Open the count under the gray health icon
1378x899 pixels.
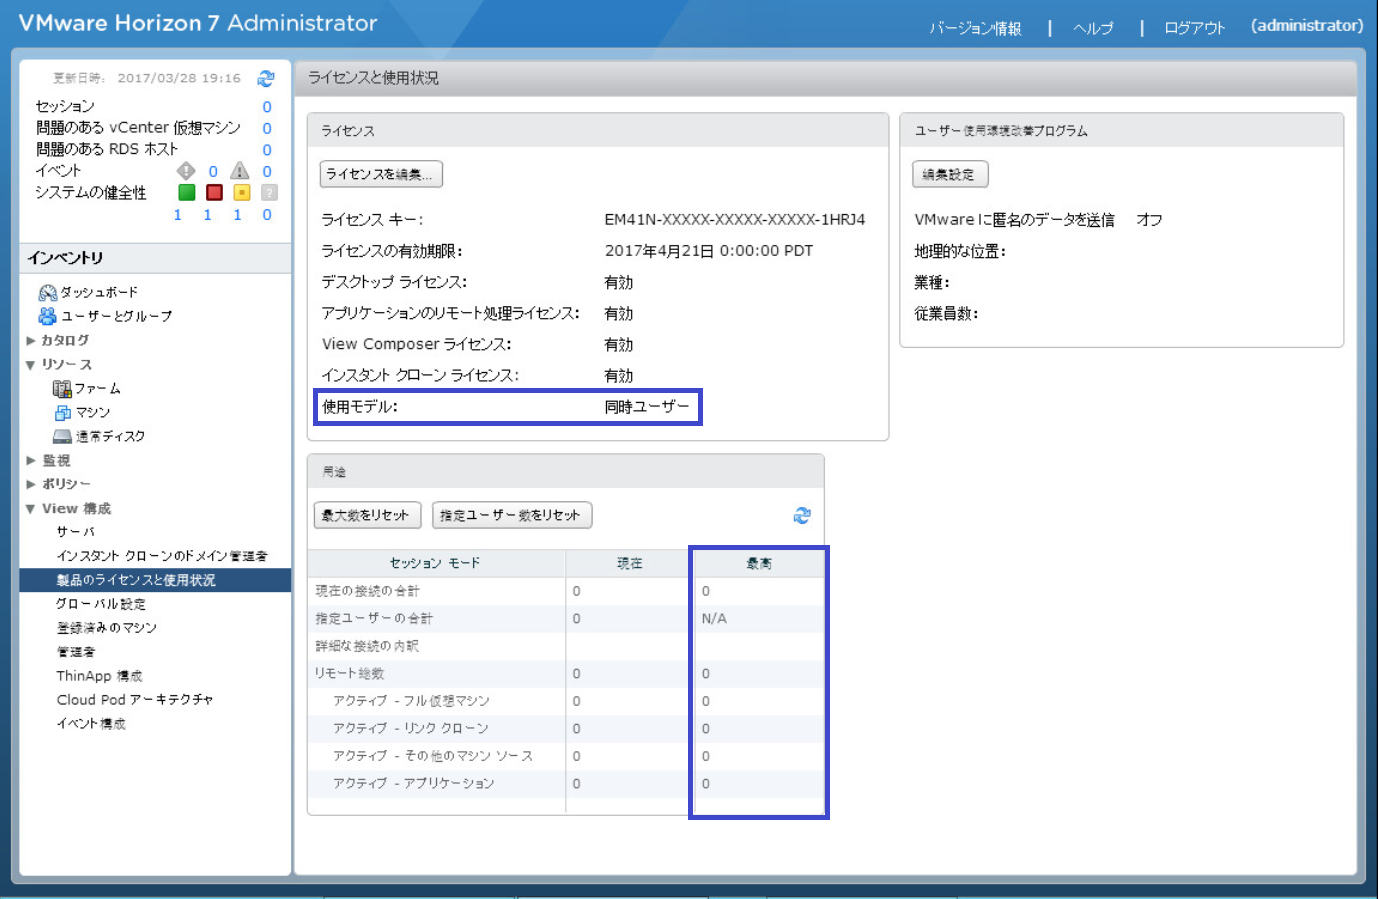click(x=267, y=215)
